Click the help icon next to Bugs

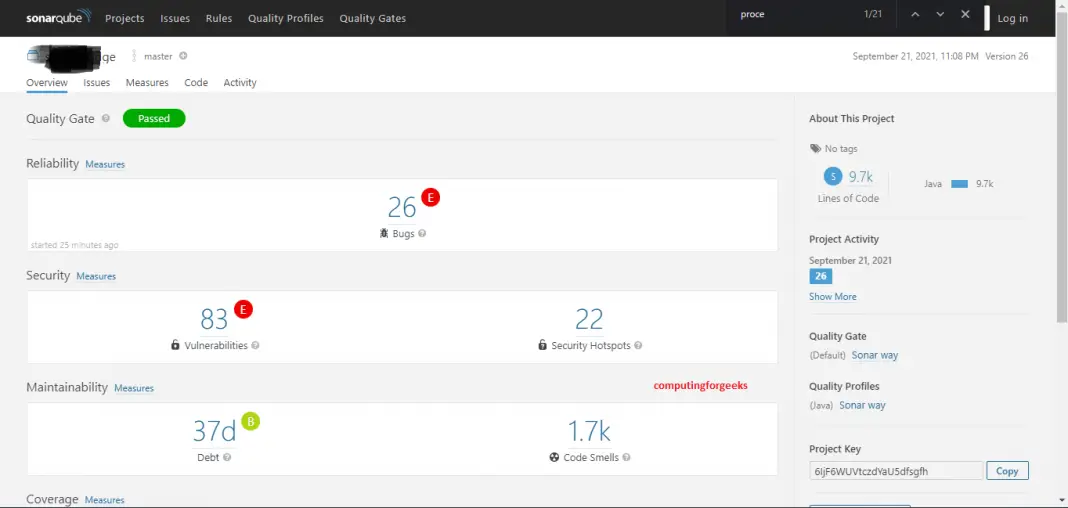click(422, 233)
